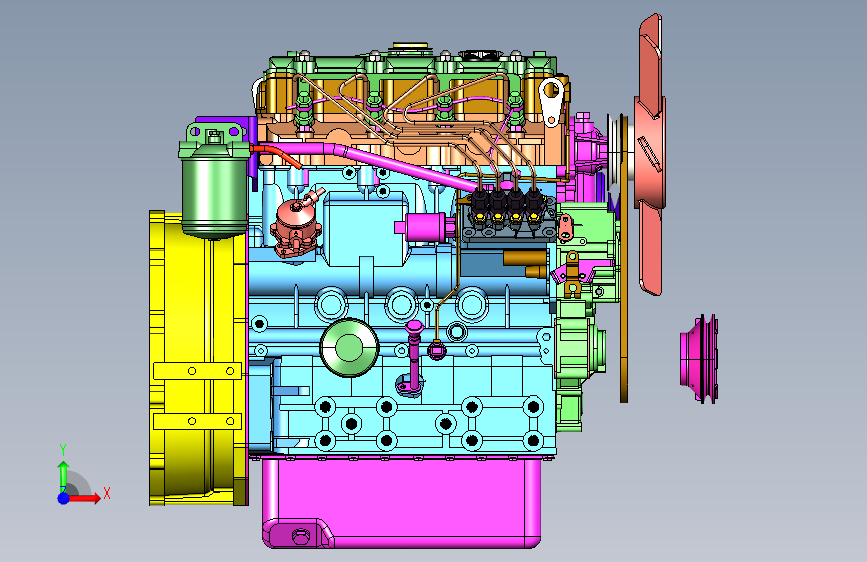Select the oil pan drain plug
This screenshot has width=867, height=562.
[x=301, y=536]
